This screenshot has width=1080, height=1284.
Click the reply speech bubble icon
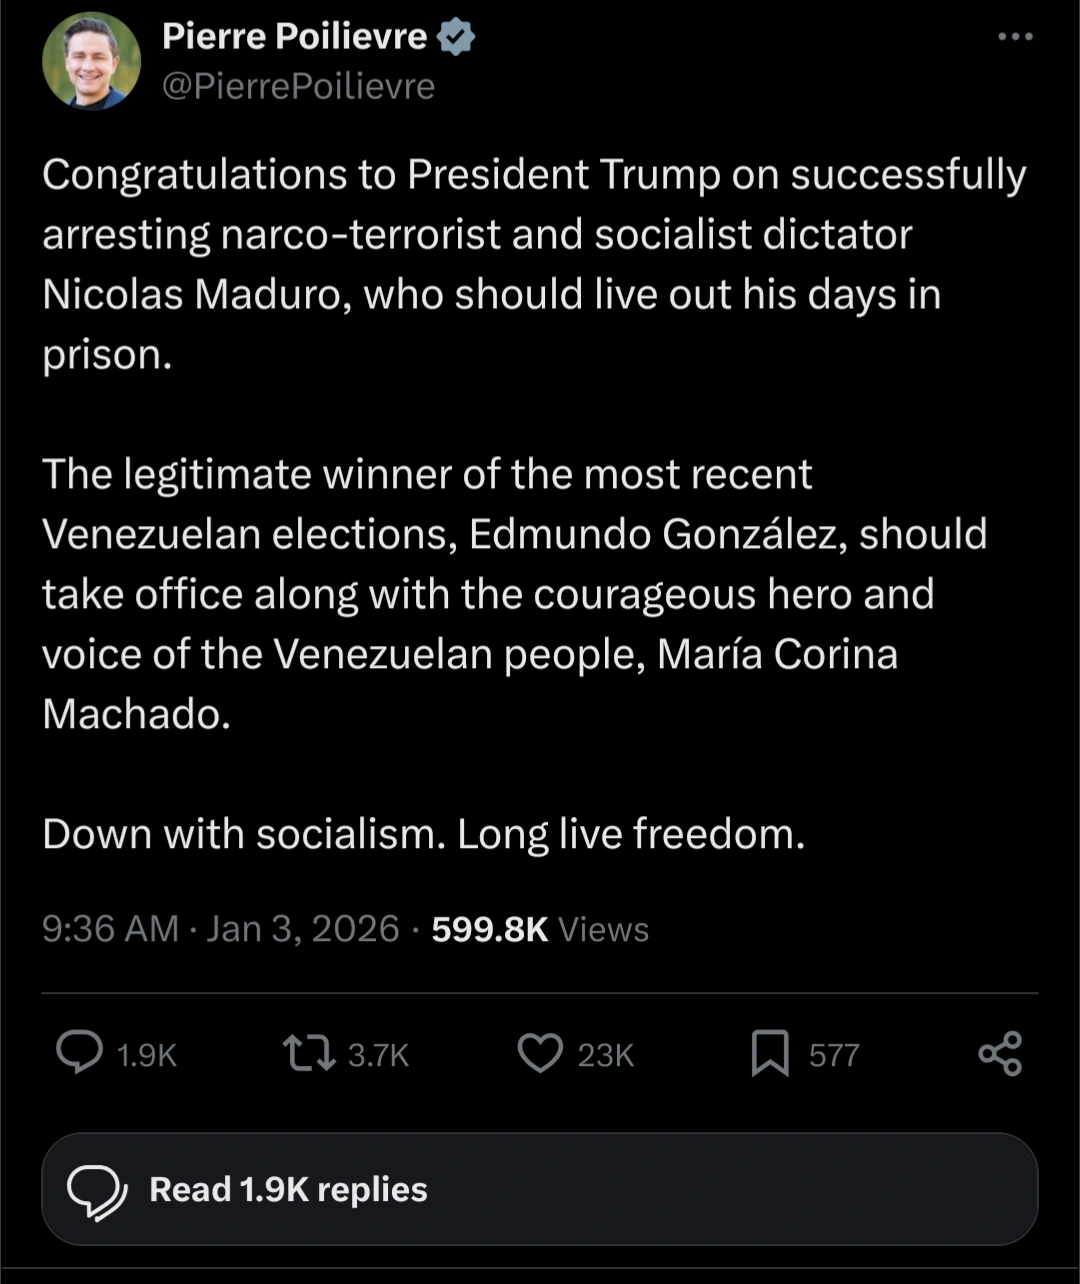[x=79, y=1053]
